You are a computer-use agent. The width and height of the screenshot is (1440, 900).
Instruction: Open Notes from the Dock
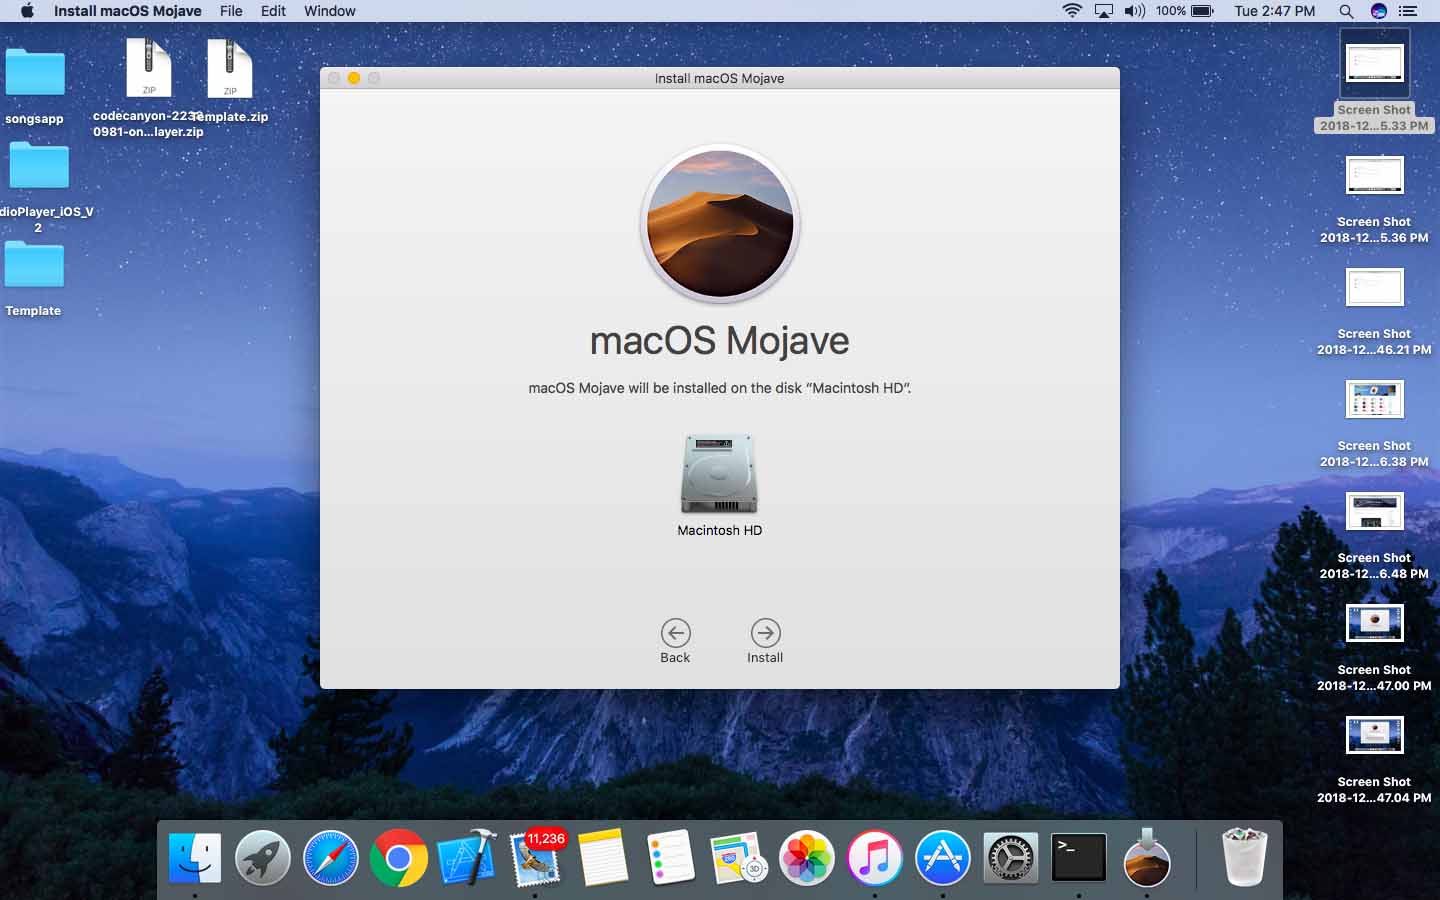tap(603, 858)
